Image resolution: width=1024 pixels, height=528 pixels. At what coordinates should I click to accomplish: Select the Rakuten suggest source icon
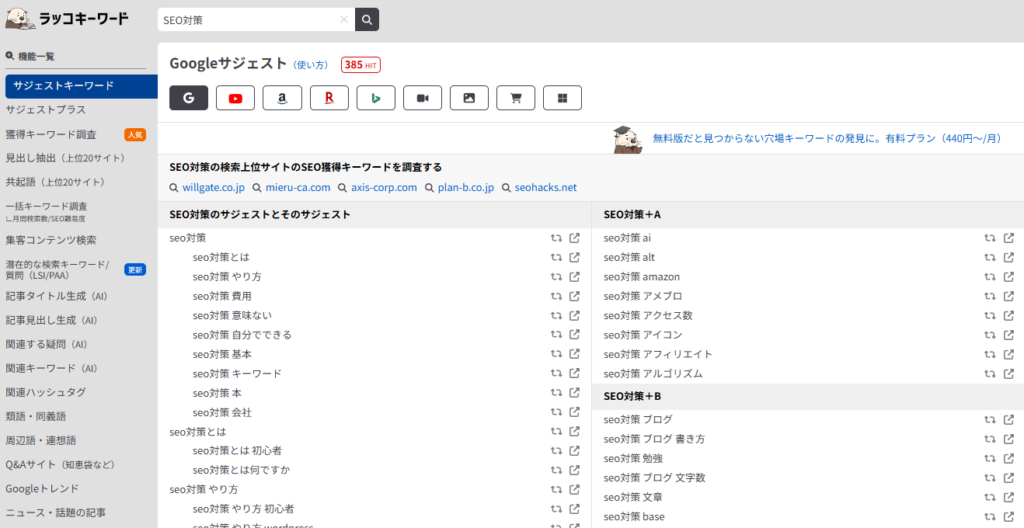coord(329,98)
